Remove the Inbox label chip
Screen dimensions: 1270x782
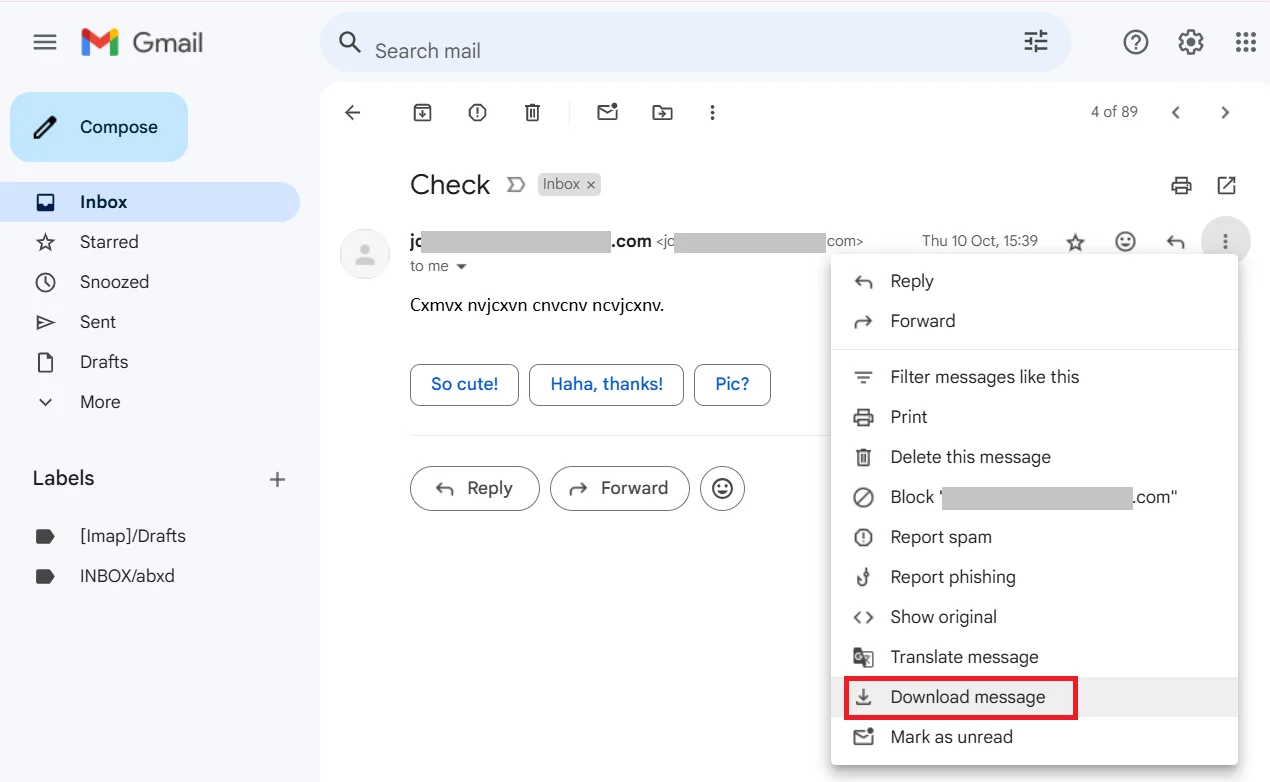click(x=591, y=185)
